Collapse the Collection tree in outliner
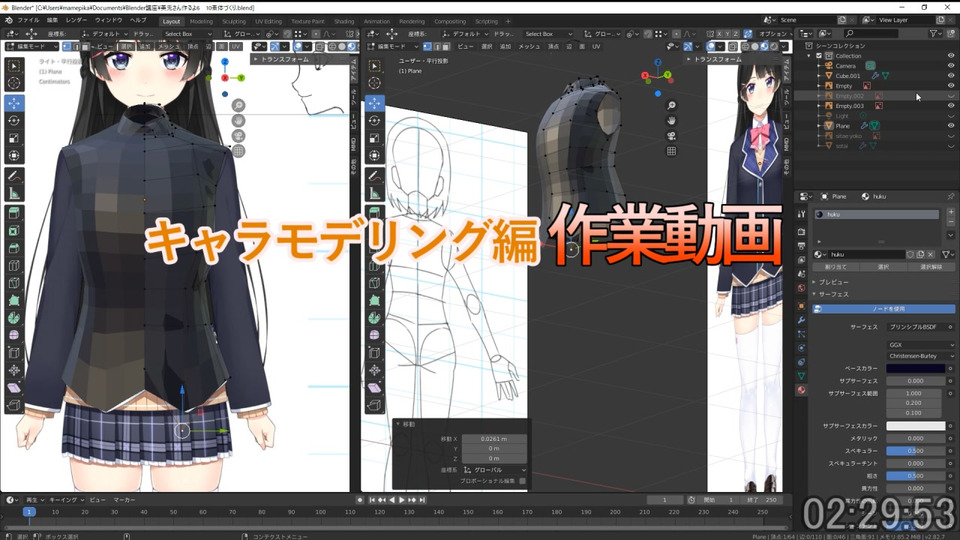Image resolution: width=960 pixels, height=540 pixels. click(x=809, y=56)
